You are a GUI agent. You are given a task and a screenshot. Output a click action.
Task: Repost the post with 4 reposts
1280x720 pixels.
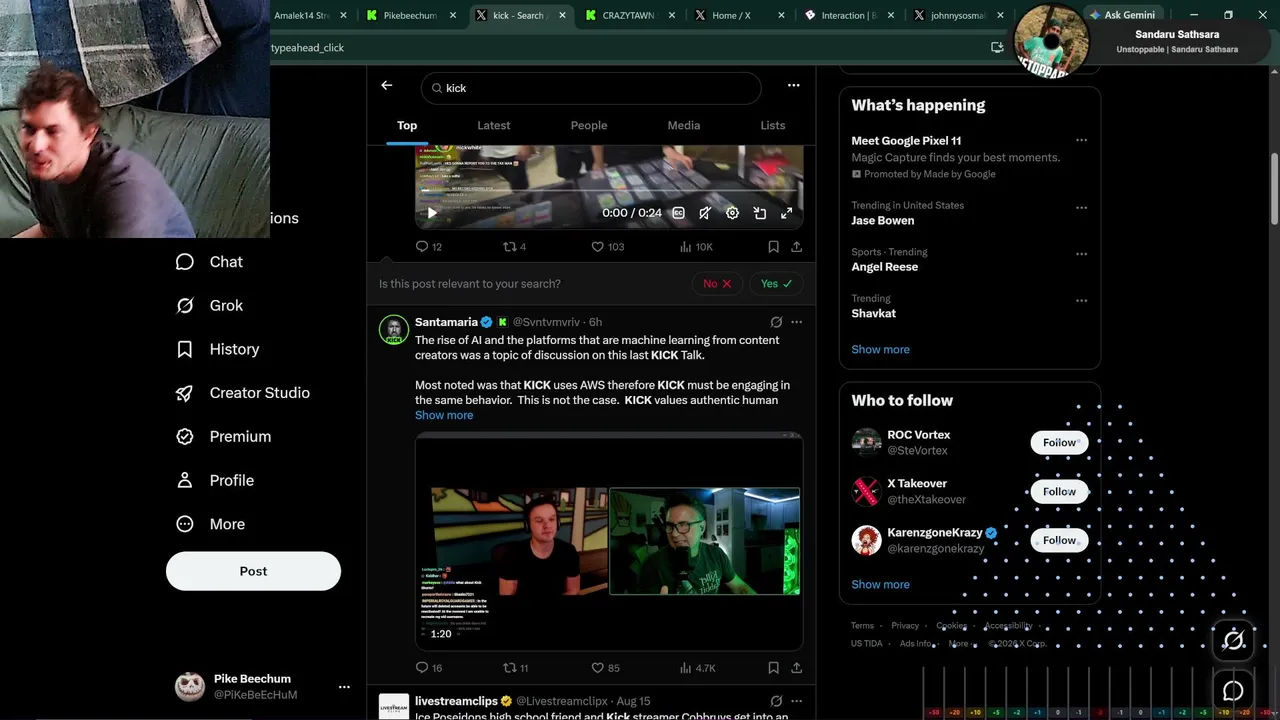[x=514, y=247]
